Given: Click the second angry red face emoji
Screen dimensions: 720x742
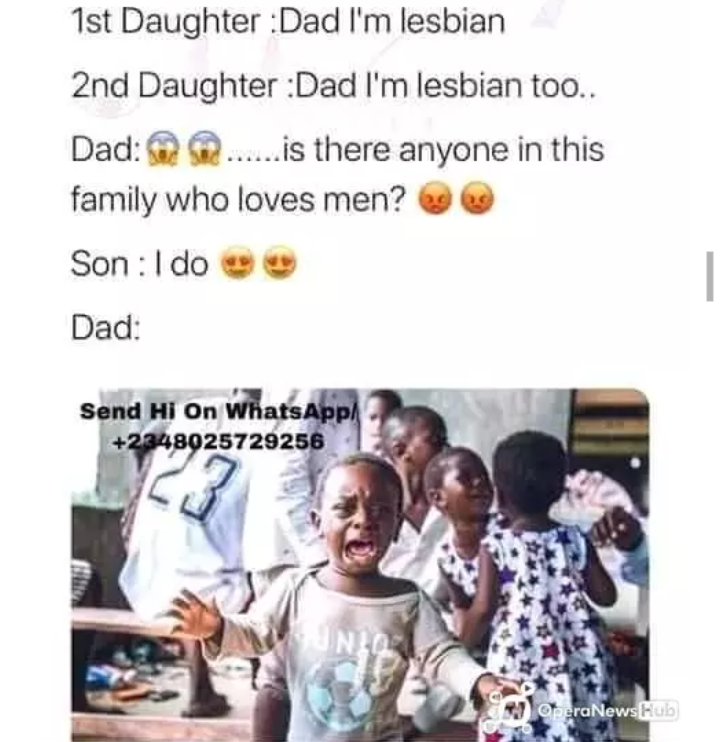Looking at the screenshot, I should pos(477,197).
